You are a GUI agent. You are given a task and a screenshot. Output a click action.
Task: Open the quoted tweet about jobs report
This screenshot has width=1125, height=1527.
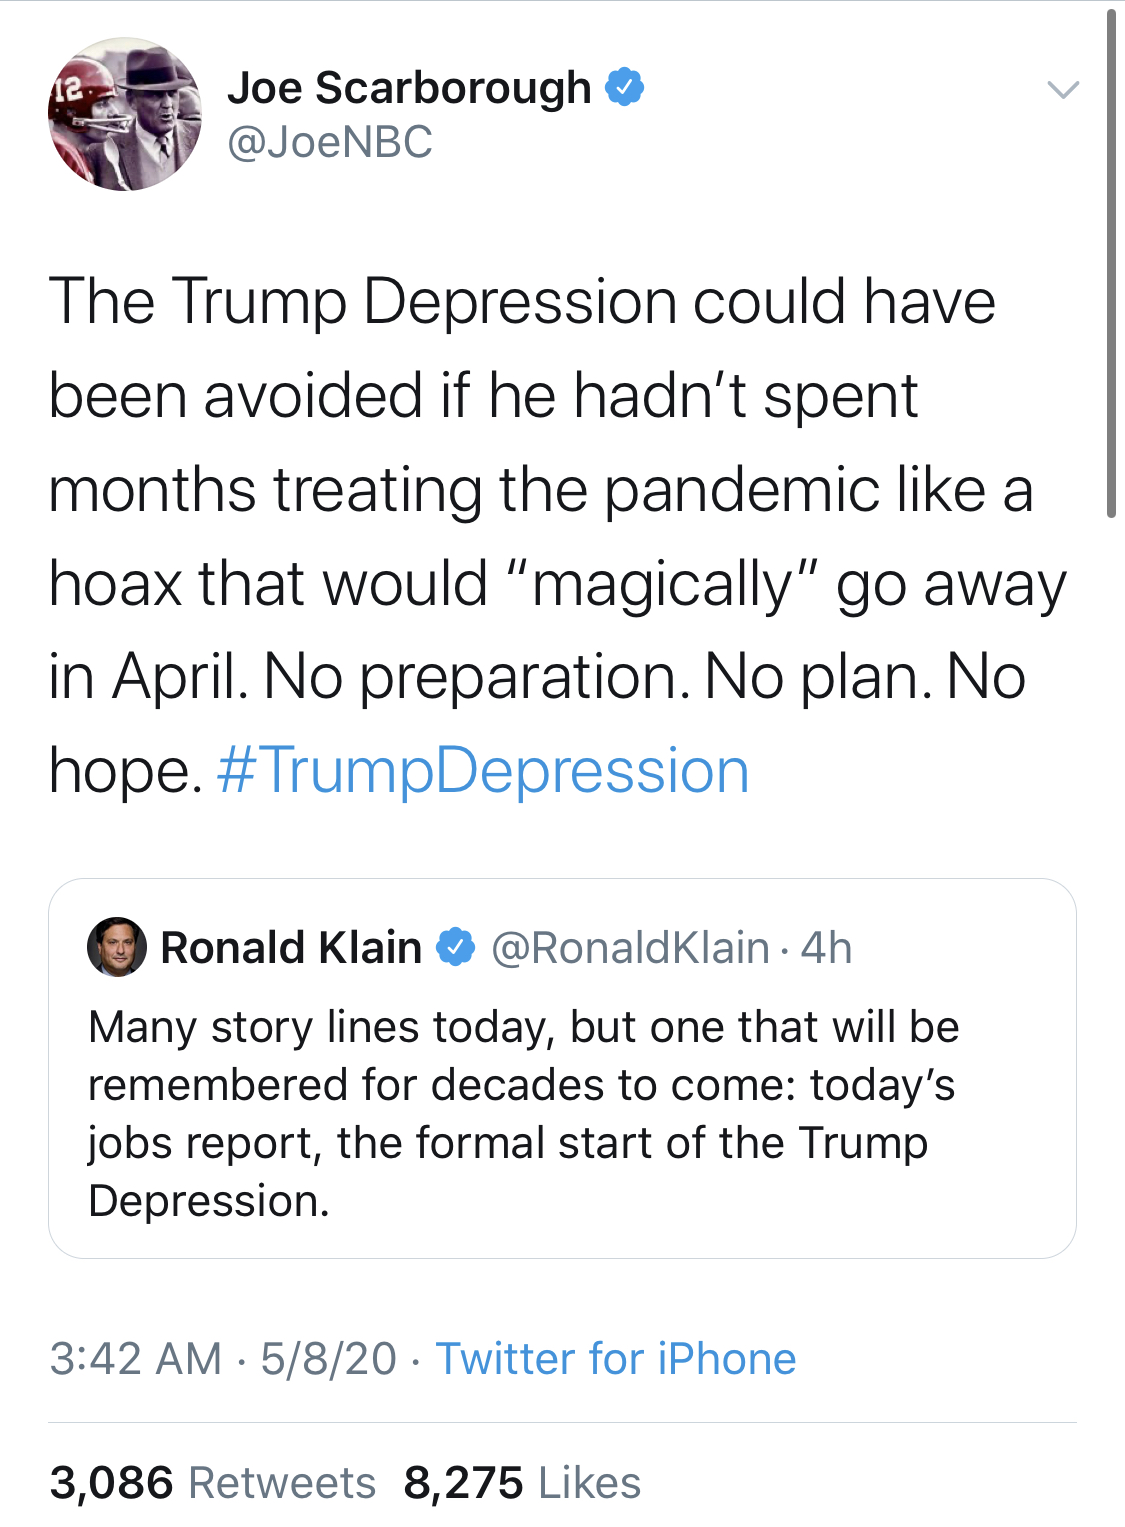(x=562, y=1068)
